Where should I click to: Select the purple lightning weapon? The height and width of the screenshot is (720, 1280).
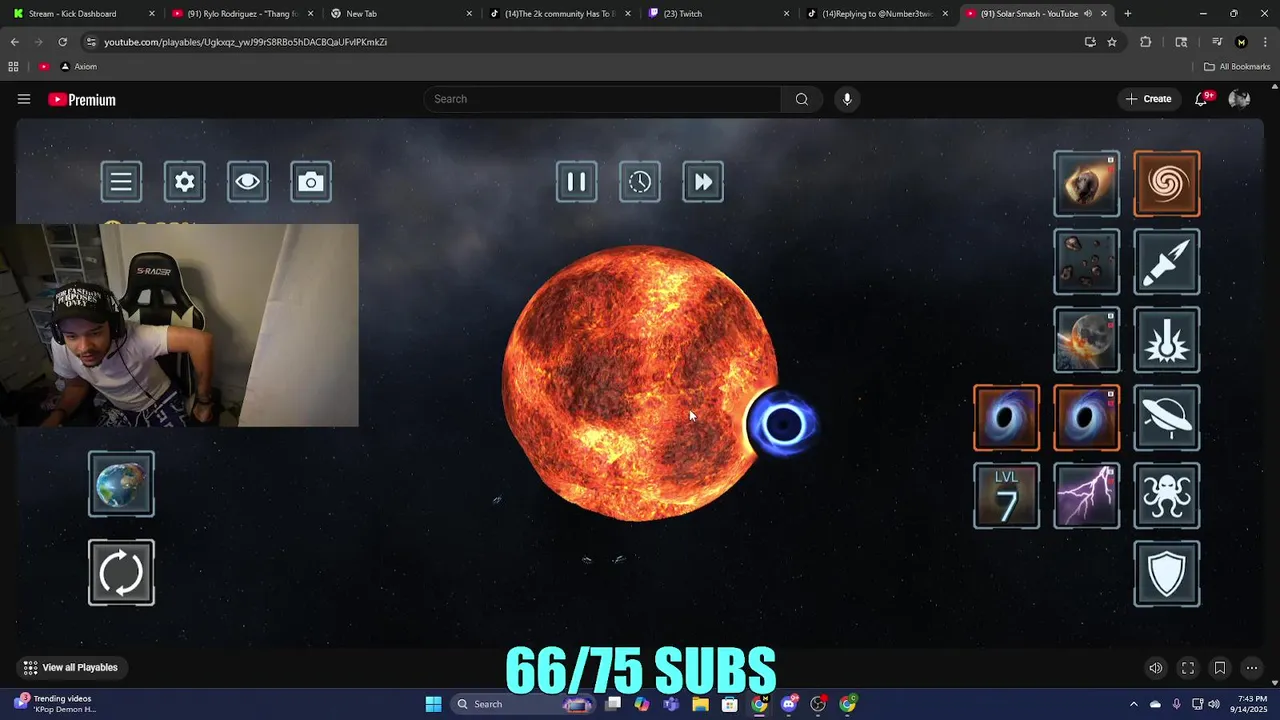[x=1087, y=496]
